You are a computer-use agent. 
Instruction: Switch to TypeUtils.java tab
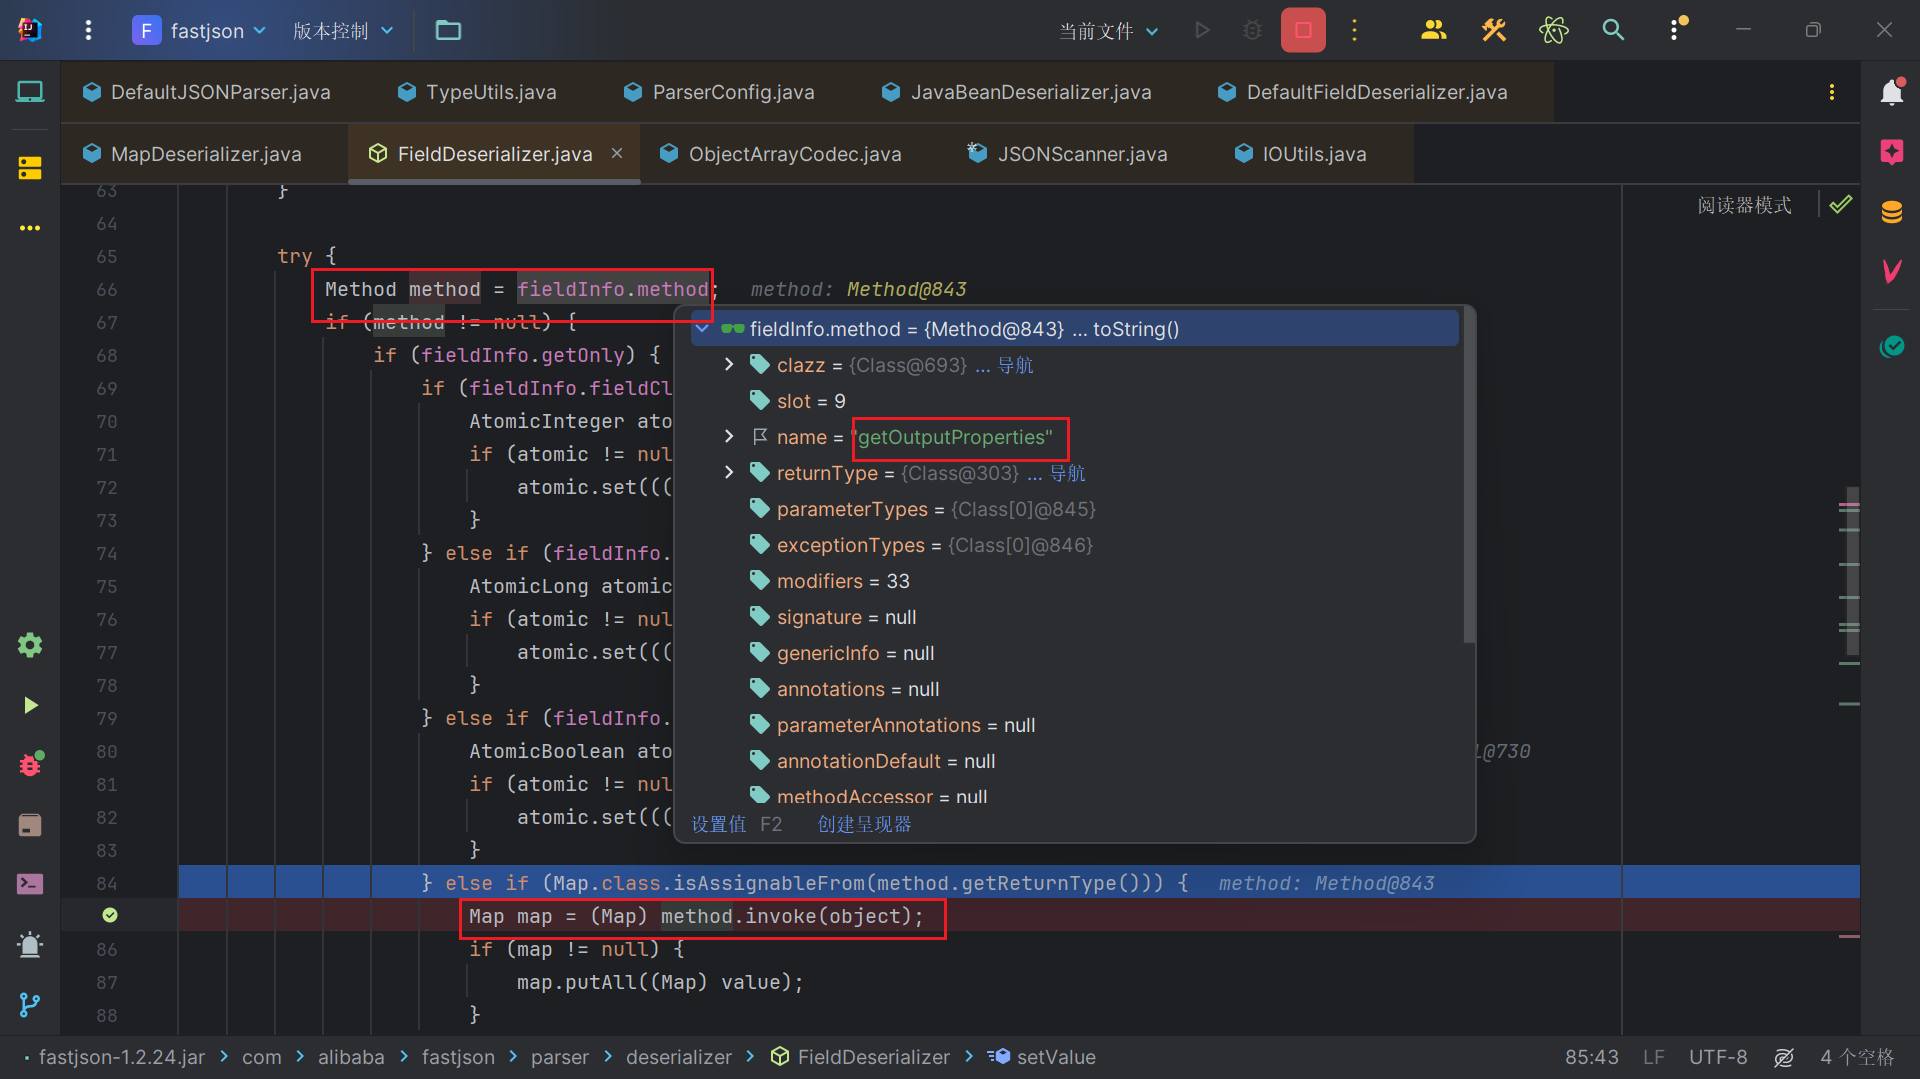(x=477, y=92)
